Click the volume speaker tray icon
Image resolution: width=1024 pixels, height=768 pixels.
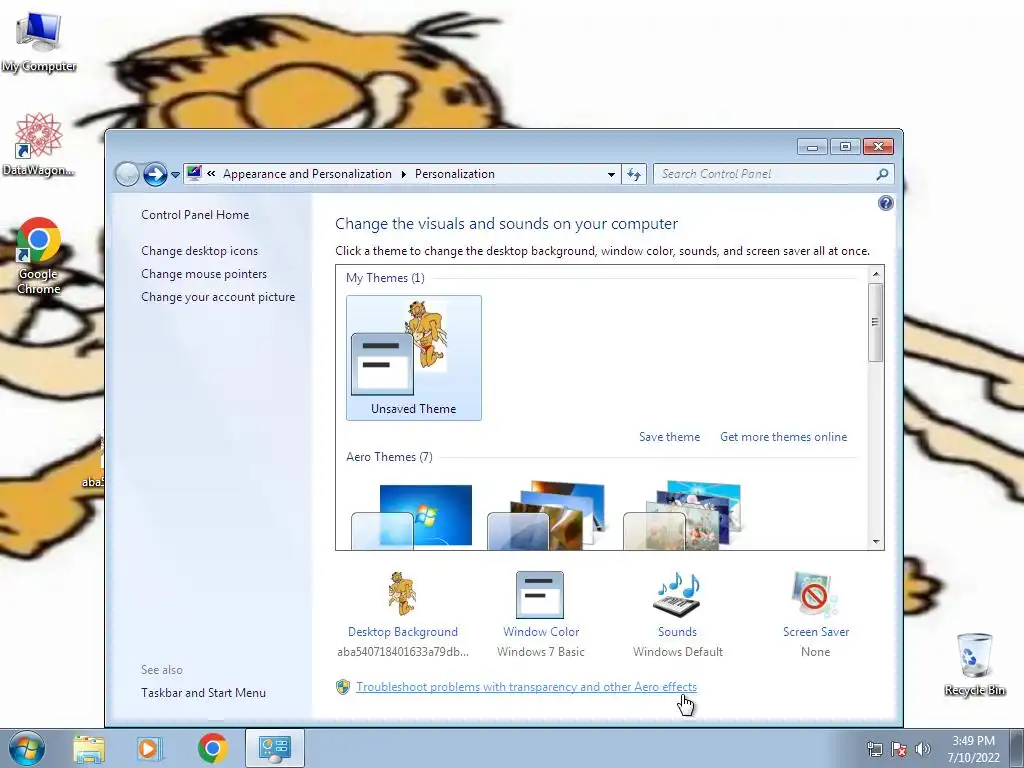coord(922,749)
